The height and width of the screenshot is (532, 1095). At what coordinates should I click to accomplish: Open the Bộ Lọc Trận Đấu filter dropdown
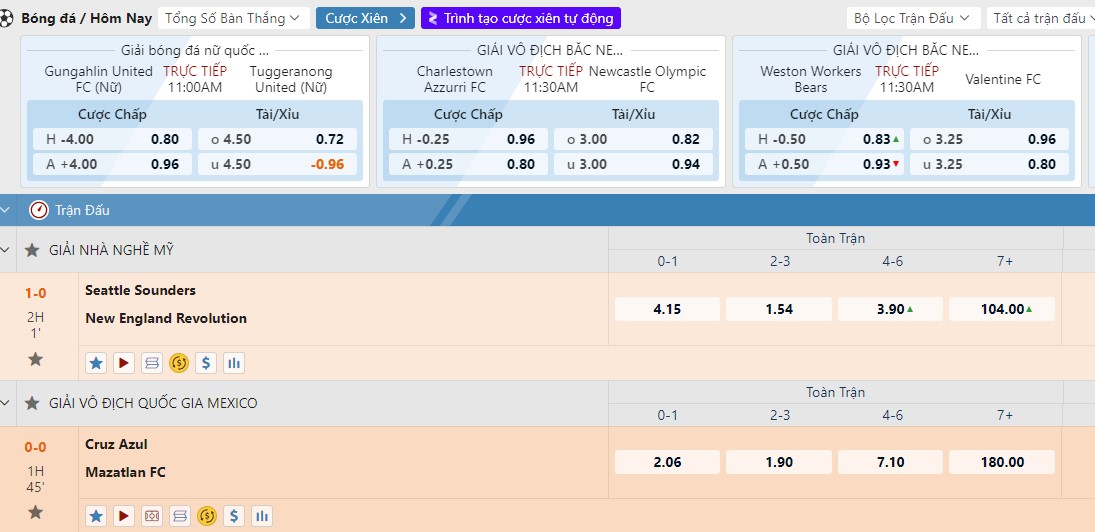point(912,18)
